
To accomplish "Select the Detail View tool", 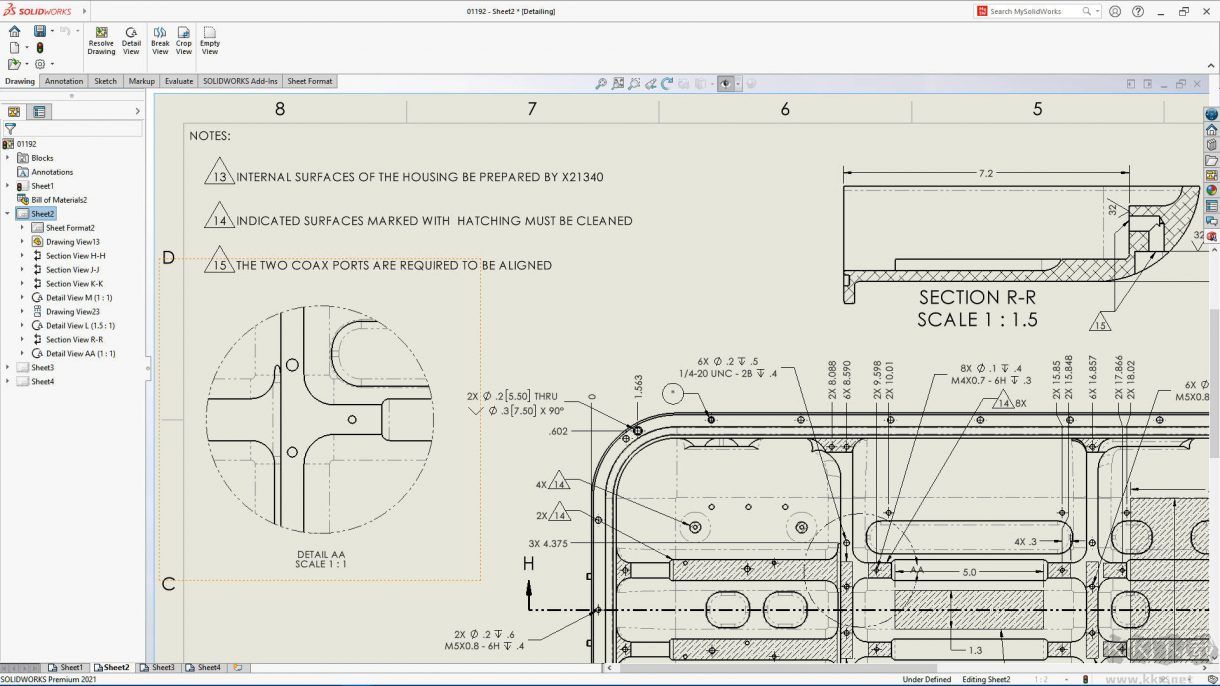I will pyautogui.click(x=131, y=40).
